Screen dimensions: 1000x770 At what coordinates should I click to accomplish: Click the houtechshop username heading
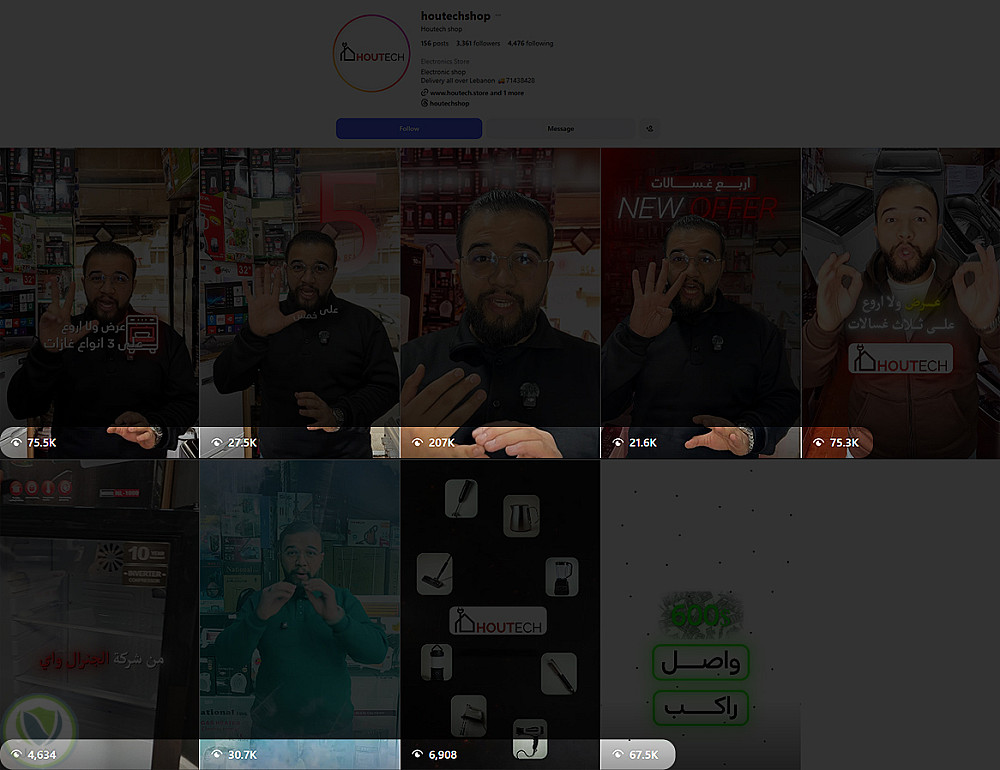(x=455, y=16)
